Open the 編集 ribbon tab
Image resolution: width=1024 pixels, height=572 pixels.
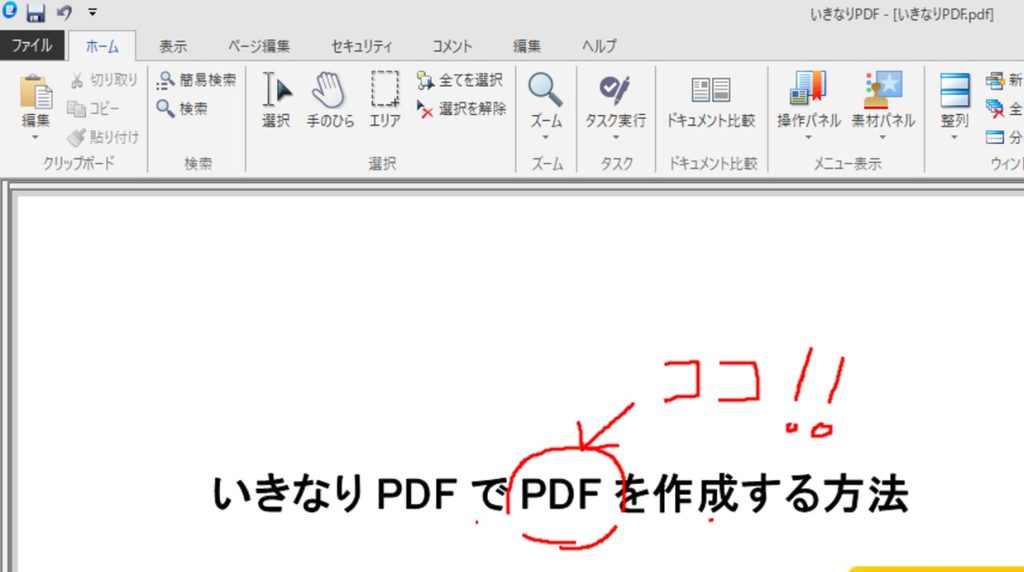(x=526, y=46)
